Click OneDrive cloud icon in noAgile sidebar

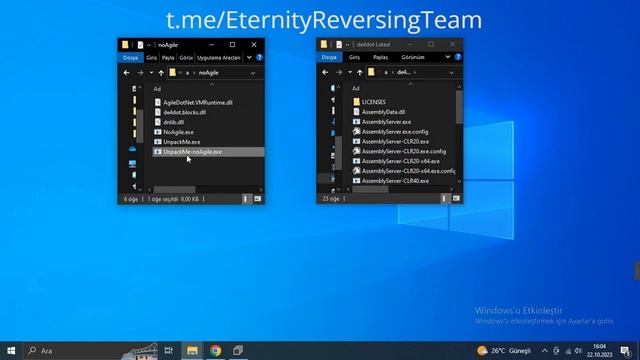(132, 149)
